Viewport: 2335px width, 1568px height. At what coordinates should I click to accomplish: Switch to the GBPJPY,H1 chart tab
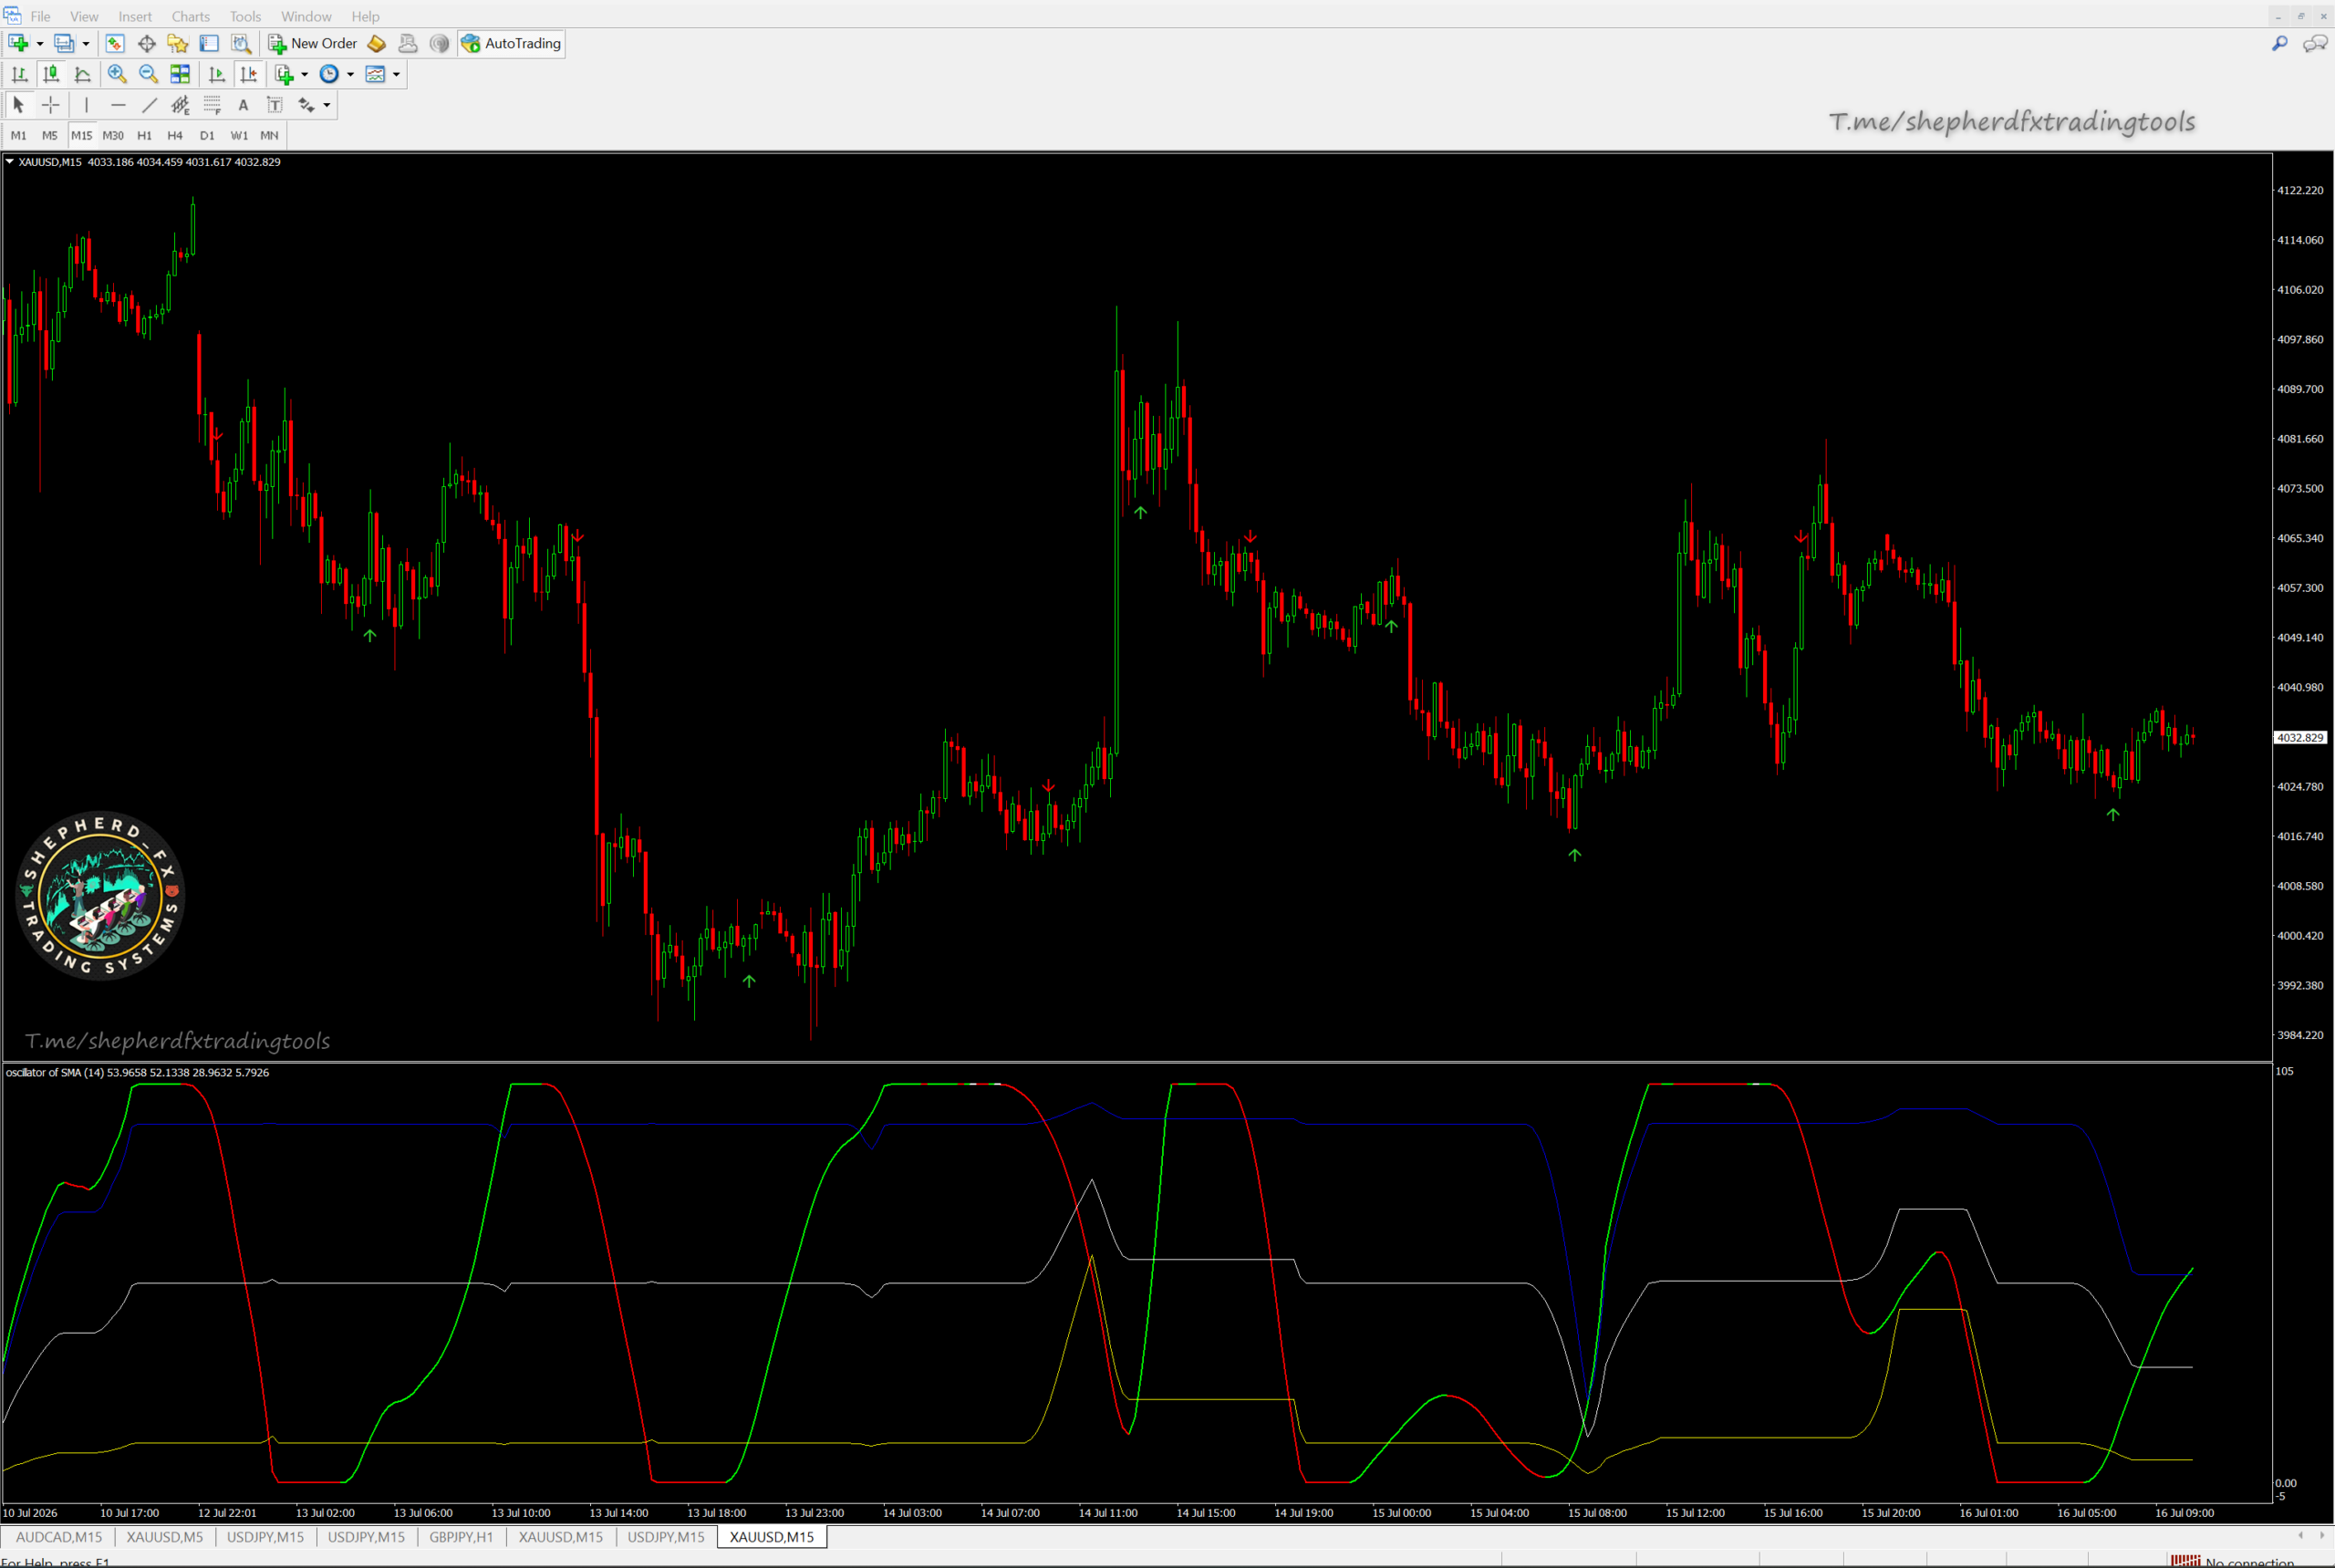461,1537
